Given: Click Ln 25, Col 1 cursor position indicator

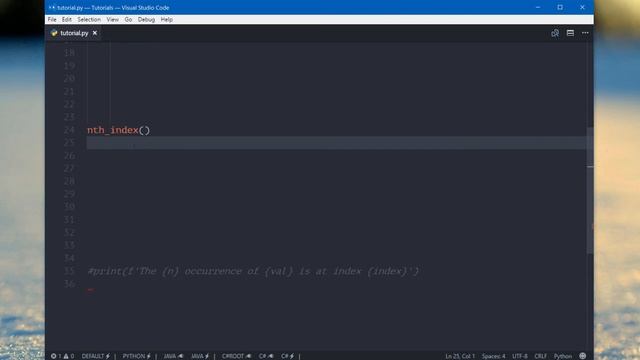Looking at the screenshot, I should pyautogui.click(x=460, y=356).
